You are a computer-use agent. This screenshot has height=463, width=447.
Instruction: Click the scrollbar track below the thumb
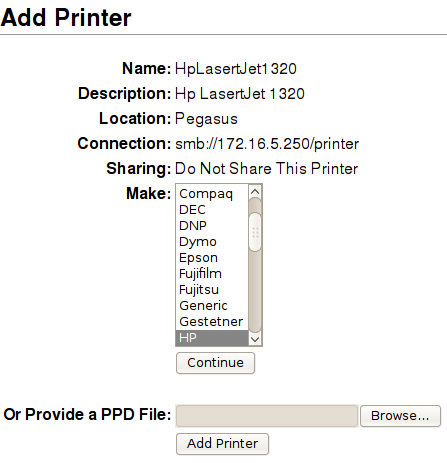(255, 292)
